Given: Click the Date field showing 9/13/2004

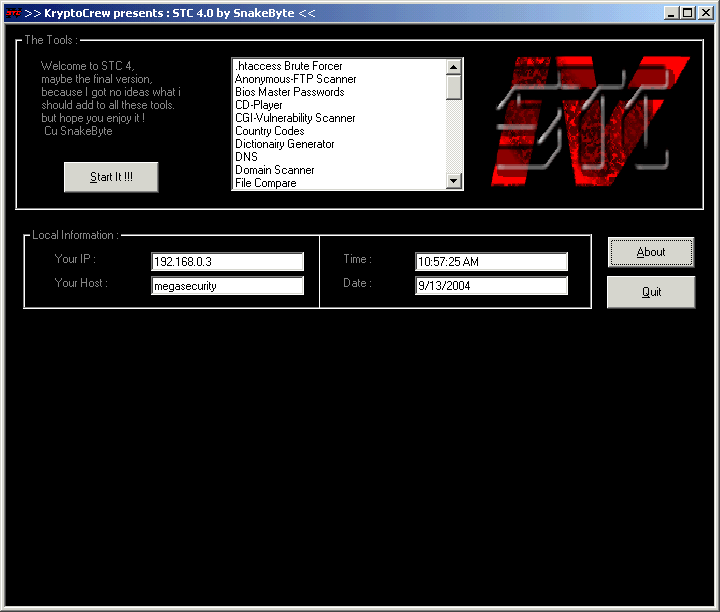Looking at the screenshot, I should click(x=491, y=286).
